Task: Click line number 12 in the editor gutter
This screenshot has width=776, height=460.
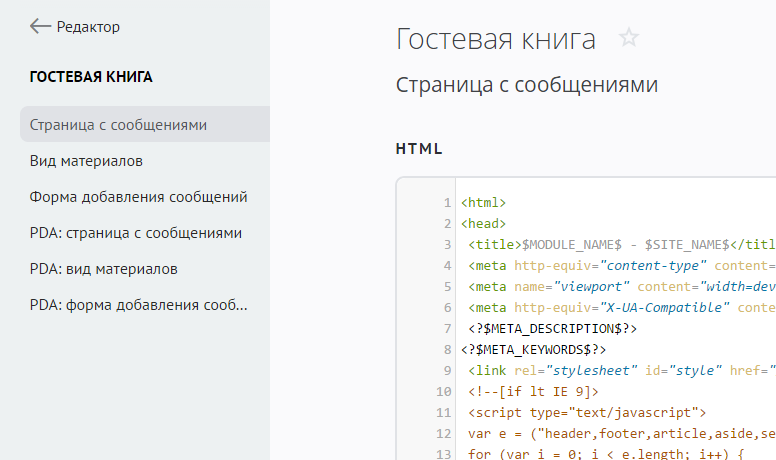Action: (x=444, y=433)
